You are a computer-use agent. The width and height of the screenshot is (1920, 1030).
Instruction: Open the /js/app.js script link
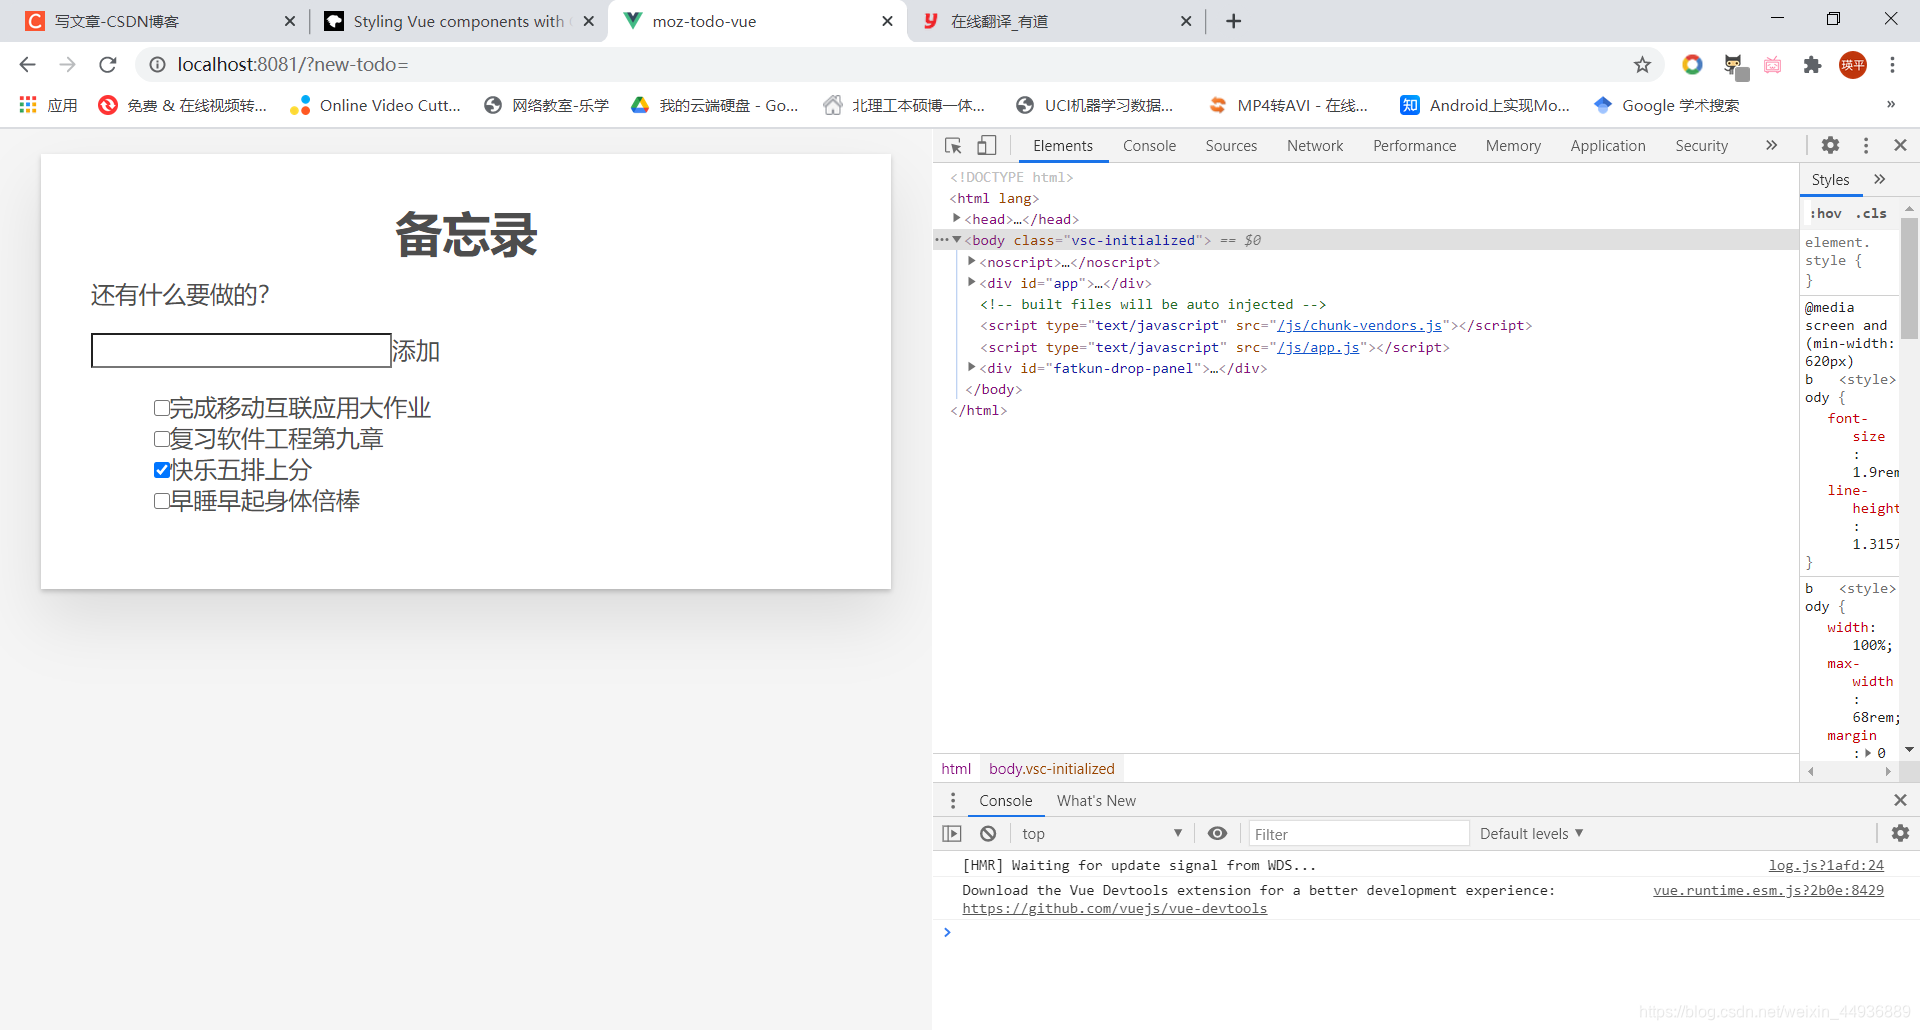pos(1318,347)
